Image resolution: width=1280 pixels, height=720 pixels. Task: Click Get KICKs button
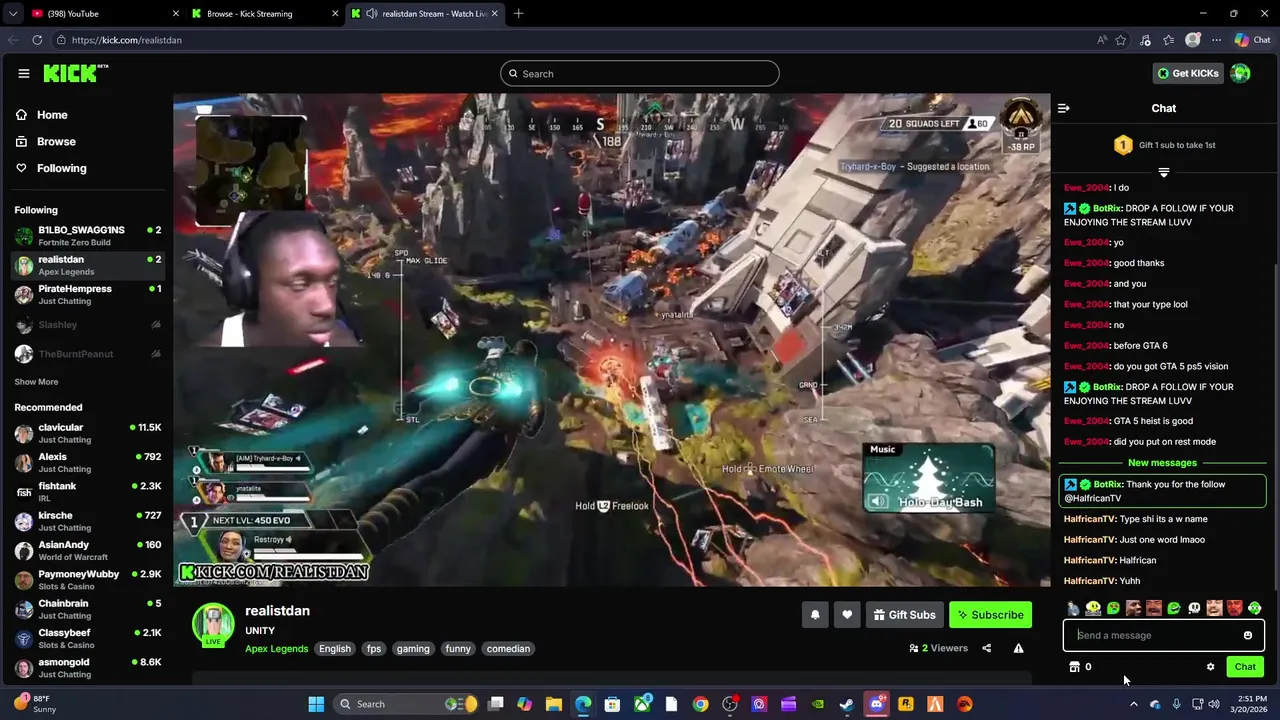click(1188, 73)
